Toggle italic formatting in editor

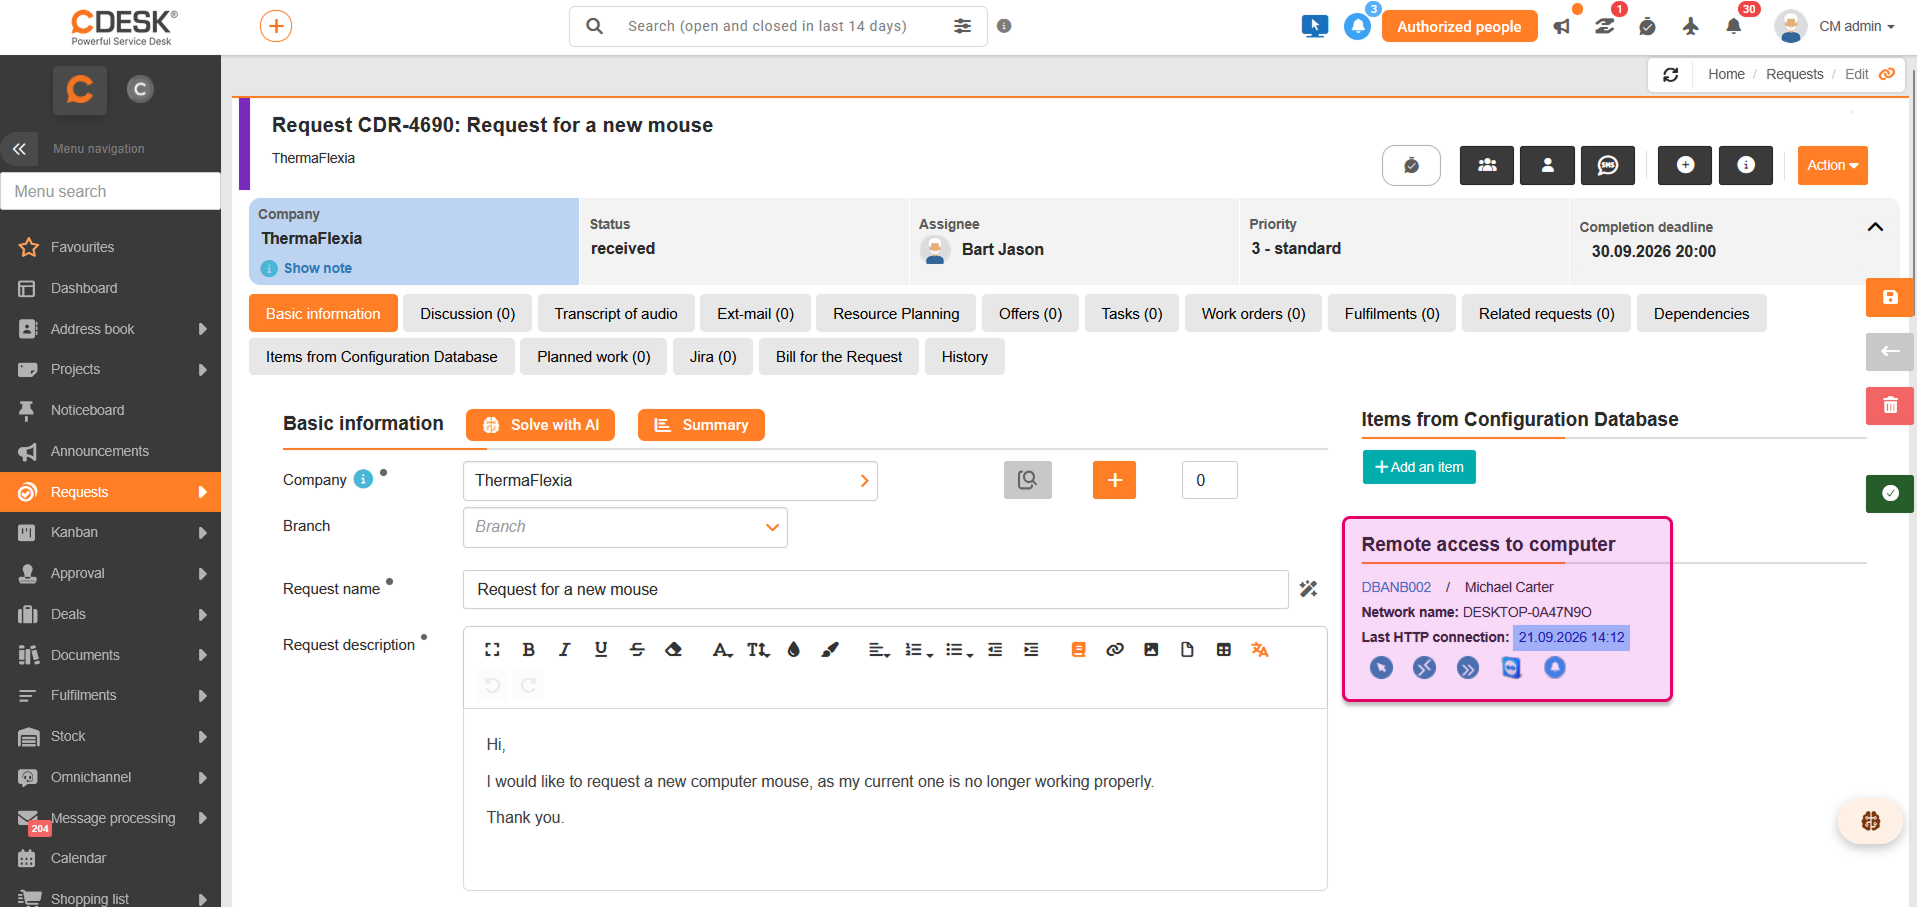tap(565, 650)
